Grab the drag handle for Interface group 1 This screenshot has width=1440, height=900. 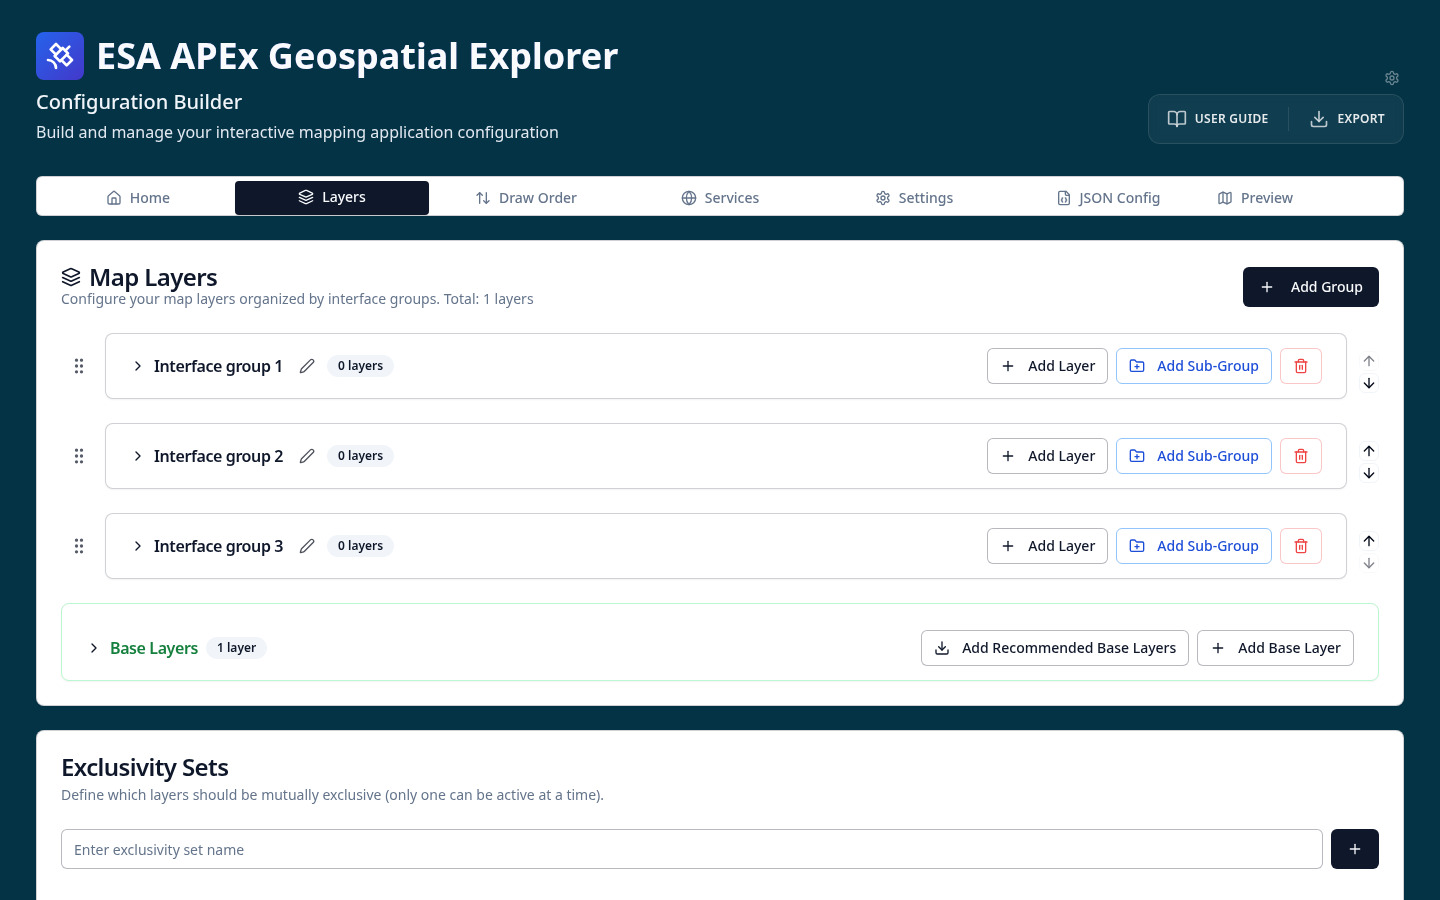[x=79, y=366]
